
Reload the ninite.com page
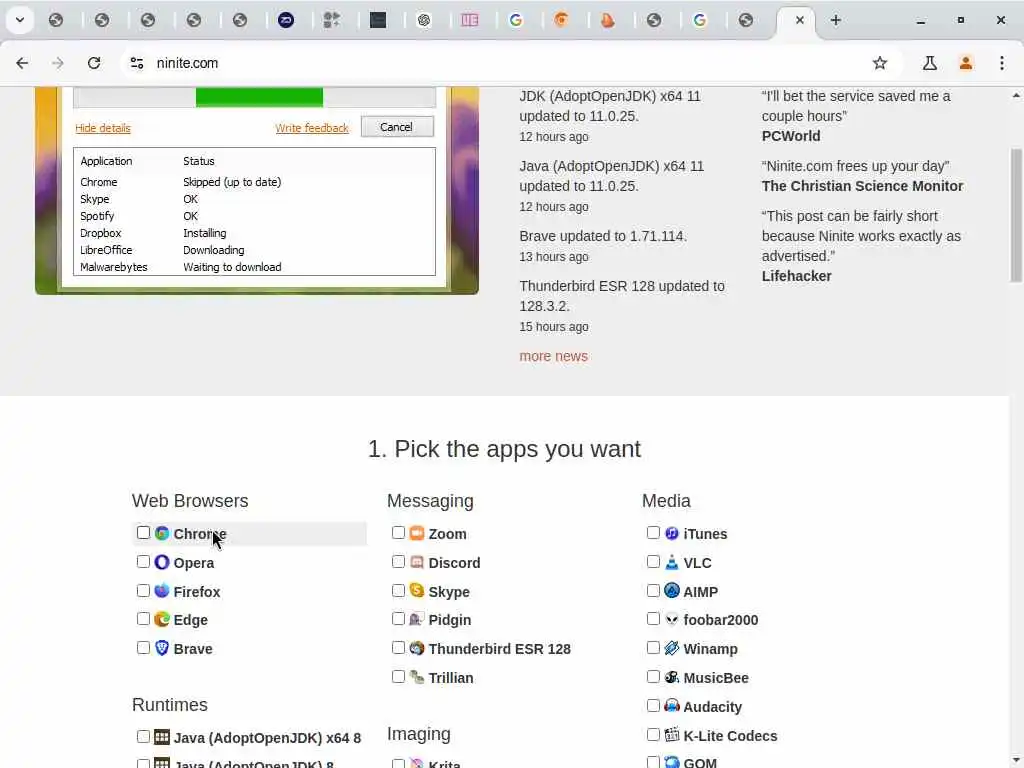pyautogui.click(x=94, y=63)
